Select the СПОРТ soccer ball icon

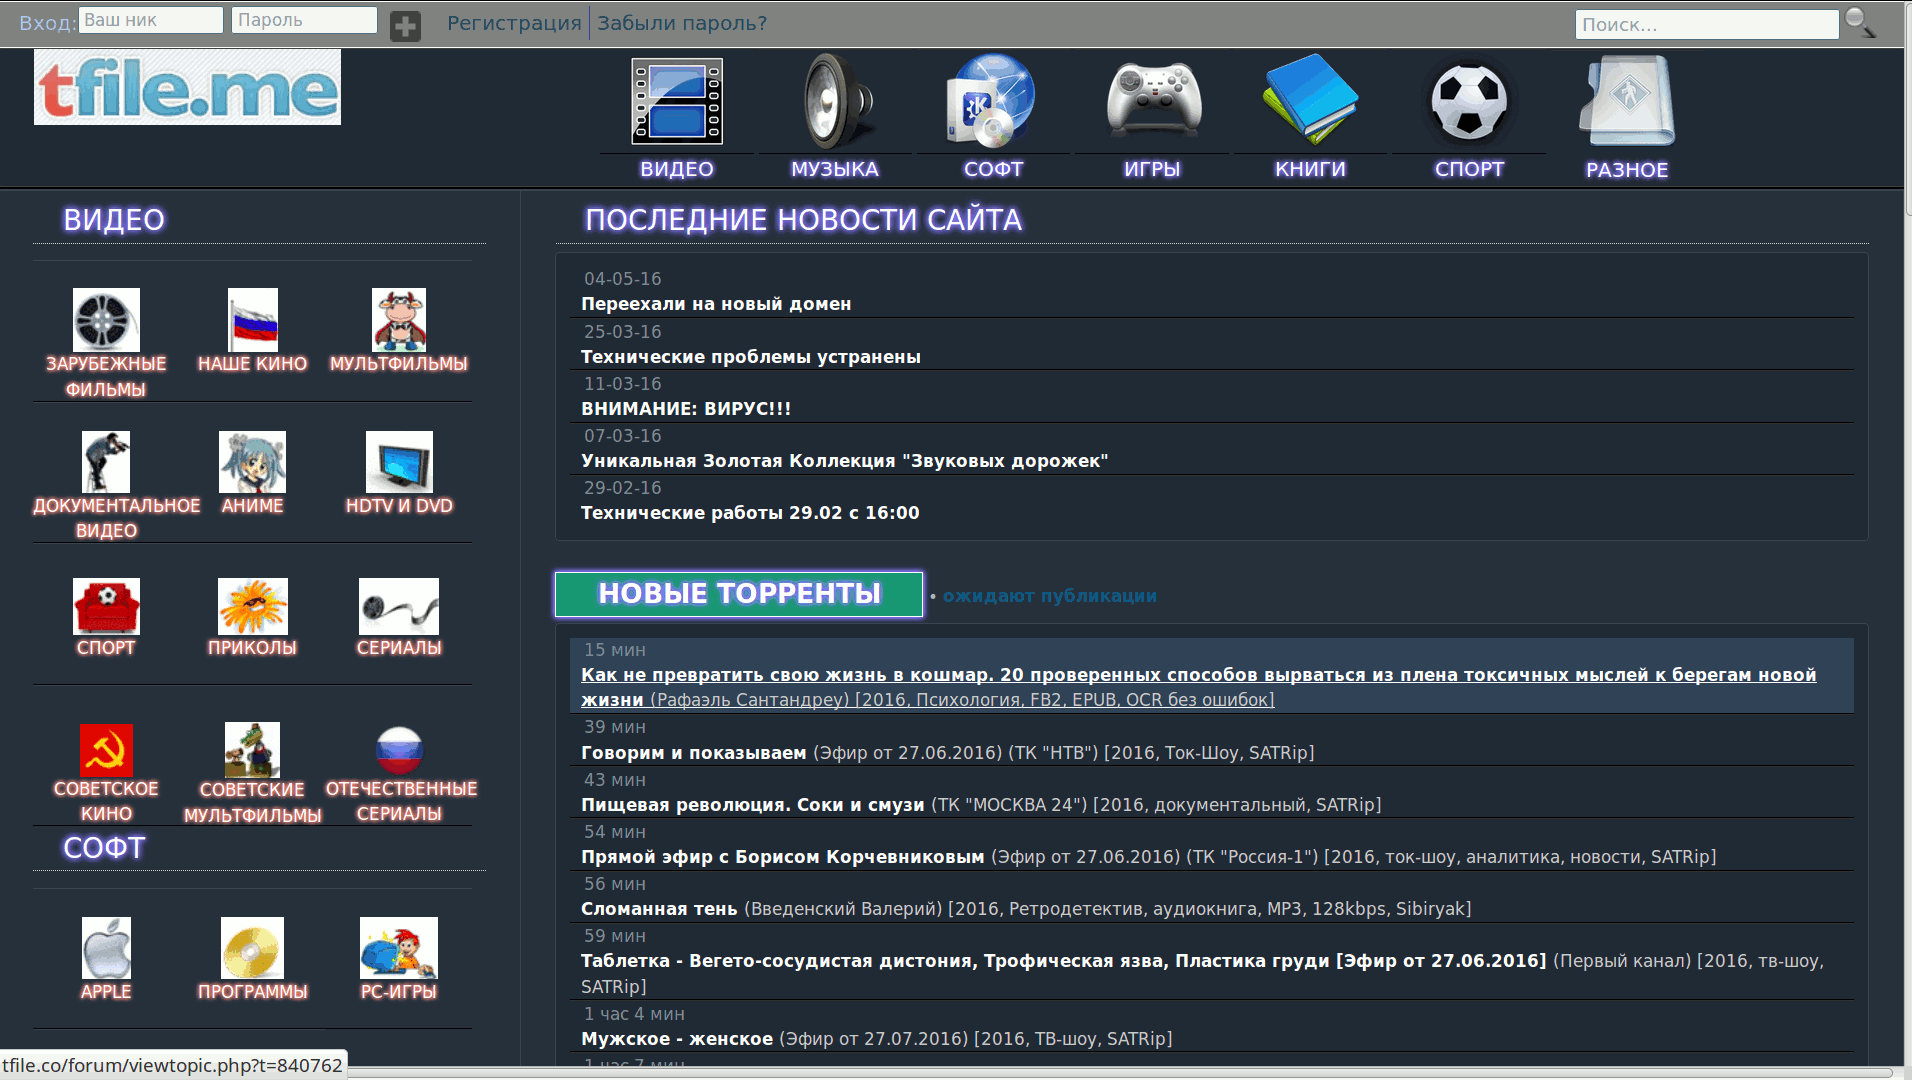tap(1468, 100)
